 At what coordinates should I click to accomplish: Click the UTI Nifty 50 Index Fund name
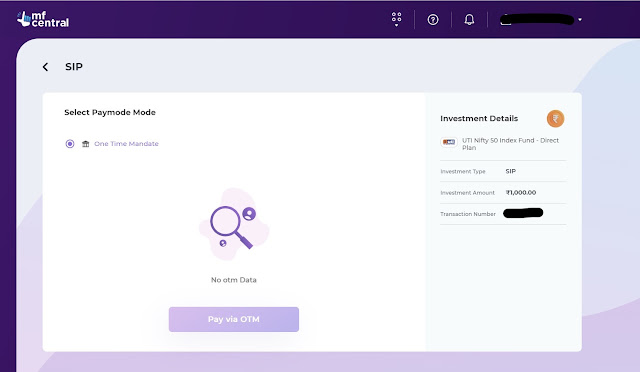[510, 144]
